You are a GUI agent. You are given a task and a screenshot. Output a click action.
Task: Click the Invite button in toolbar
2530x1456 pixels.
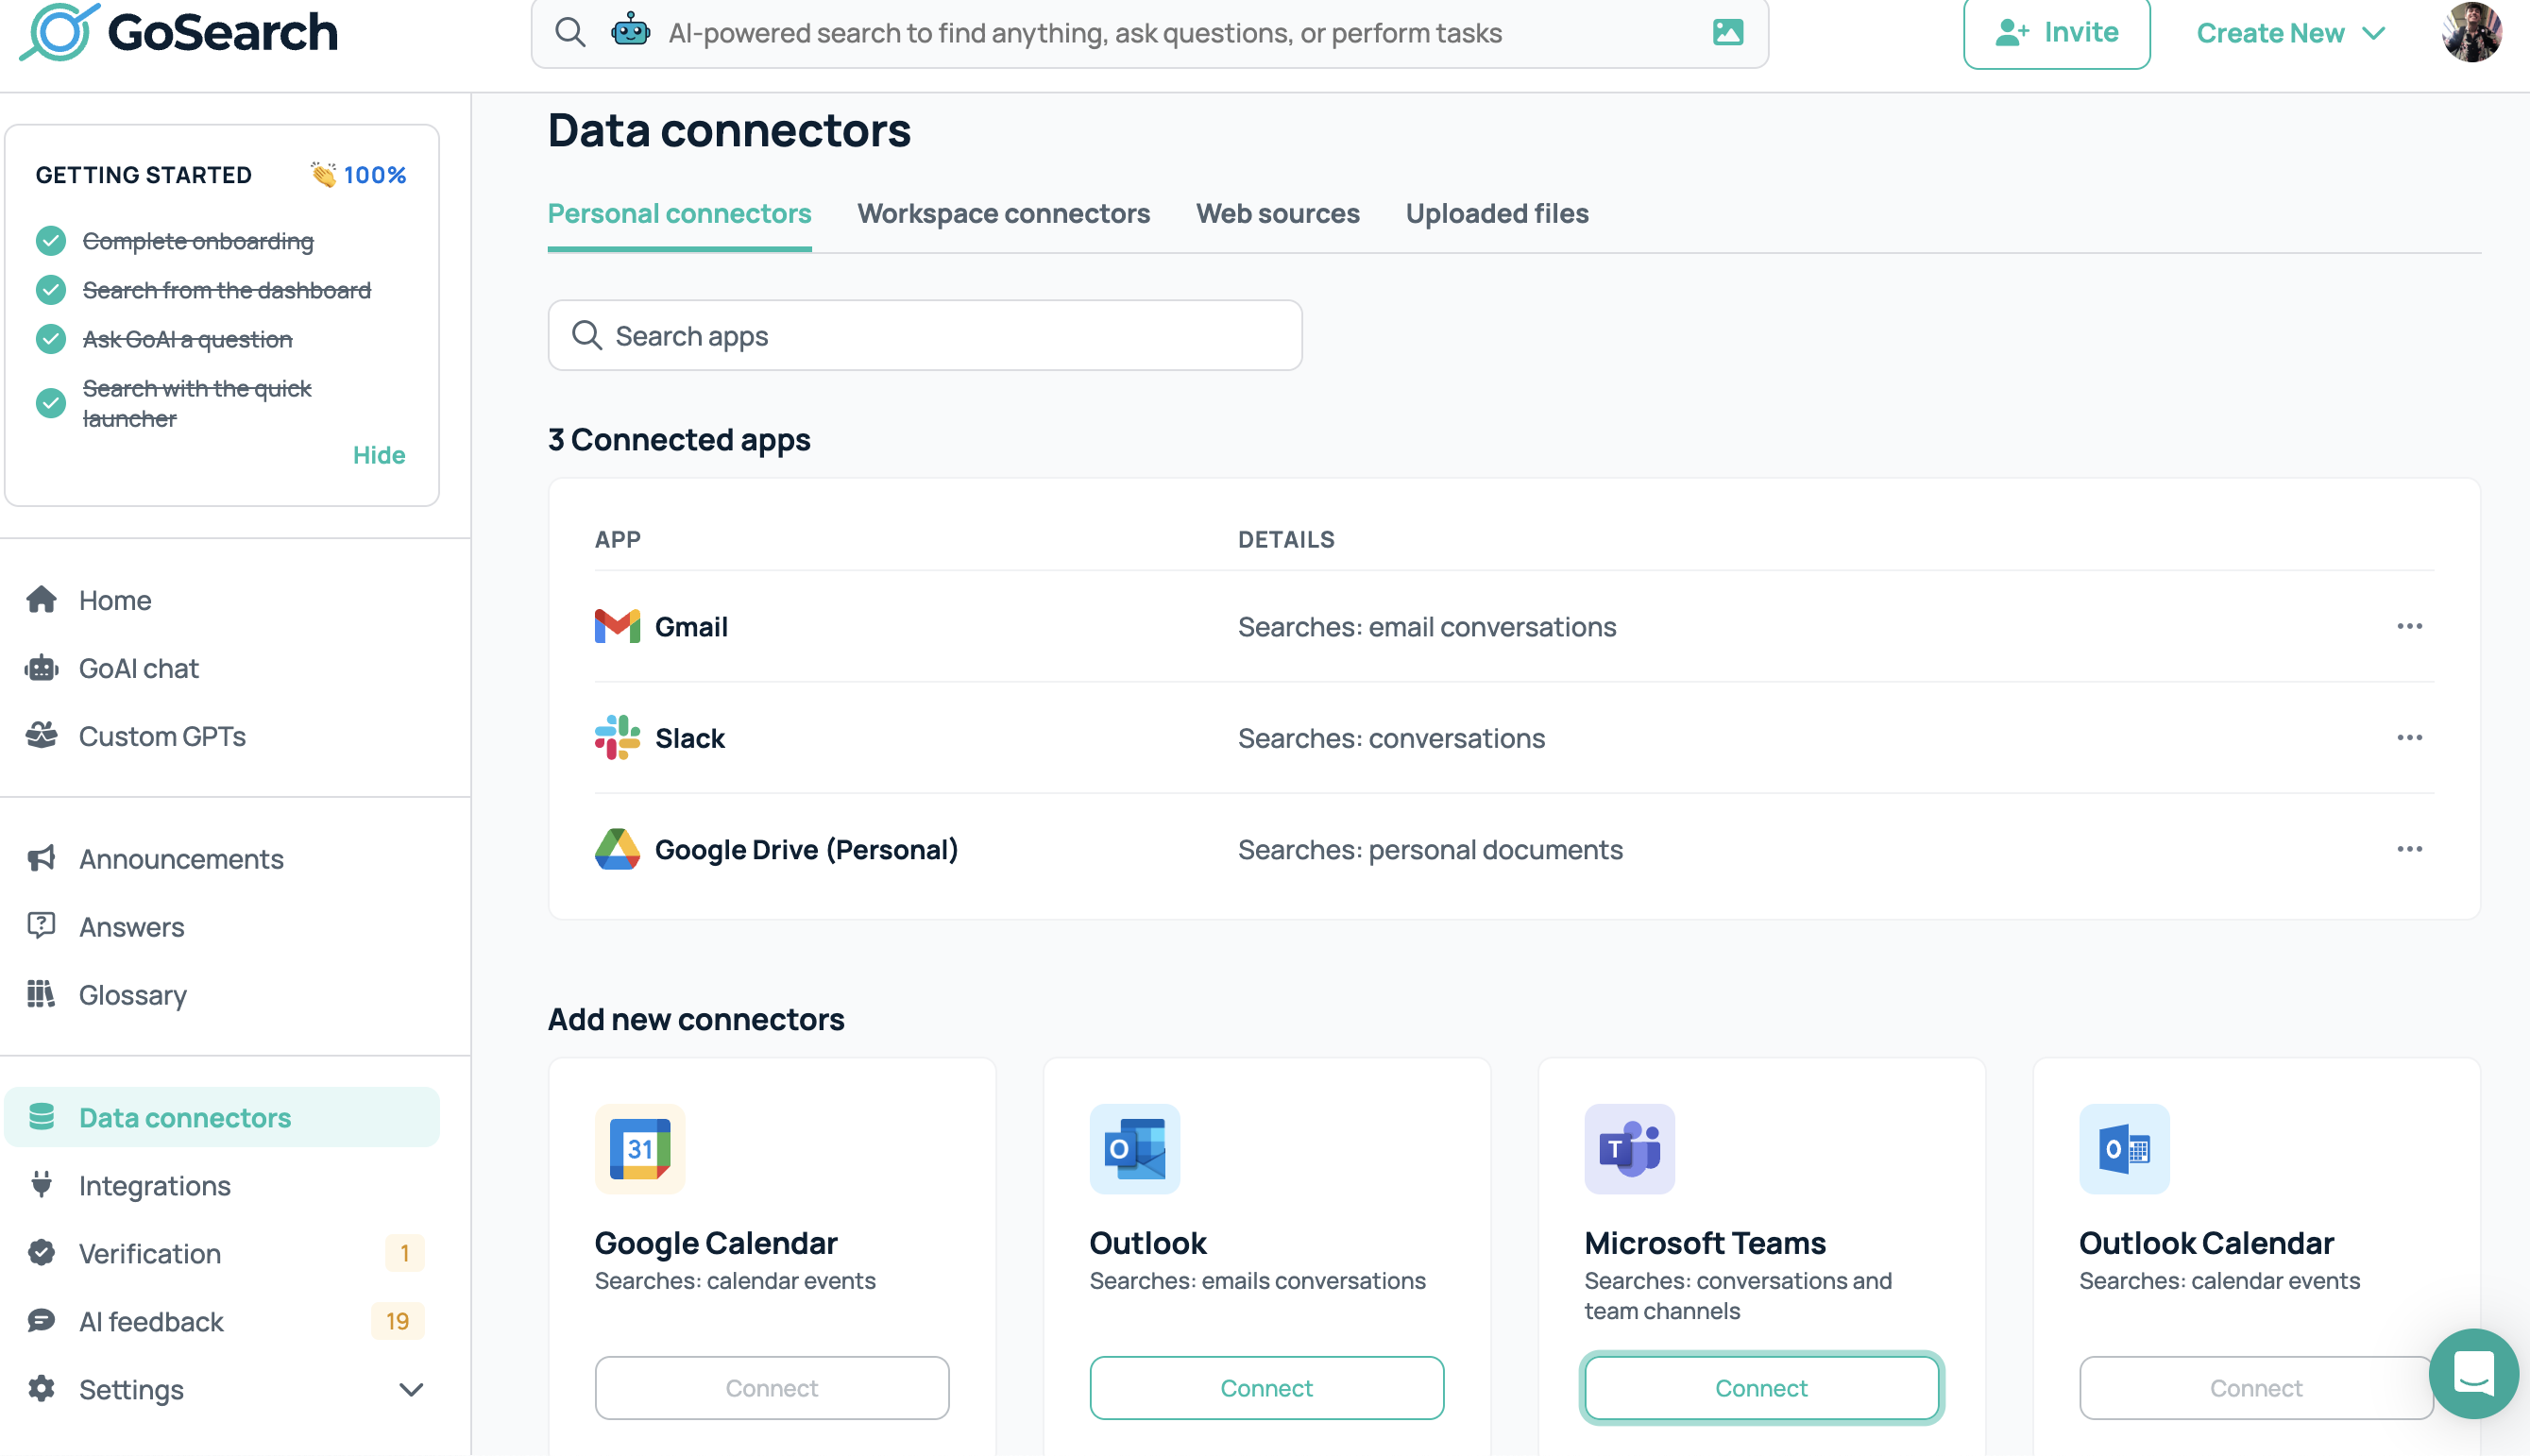pyautogui.click(x=2058, y=33)
